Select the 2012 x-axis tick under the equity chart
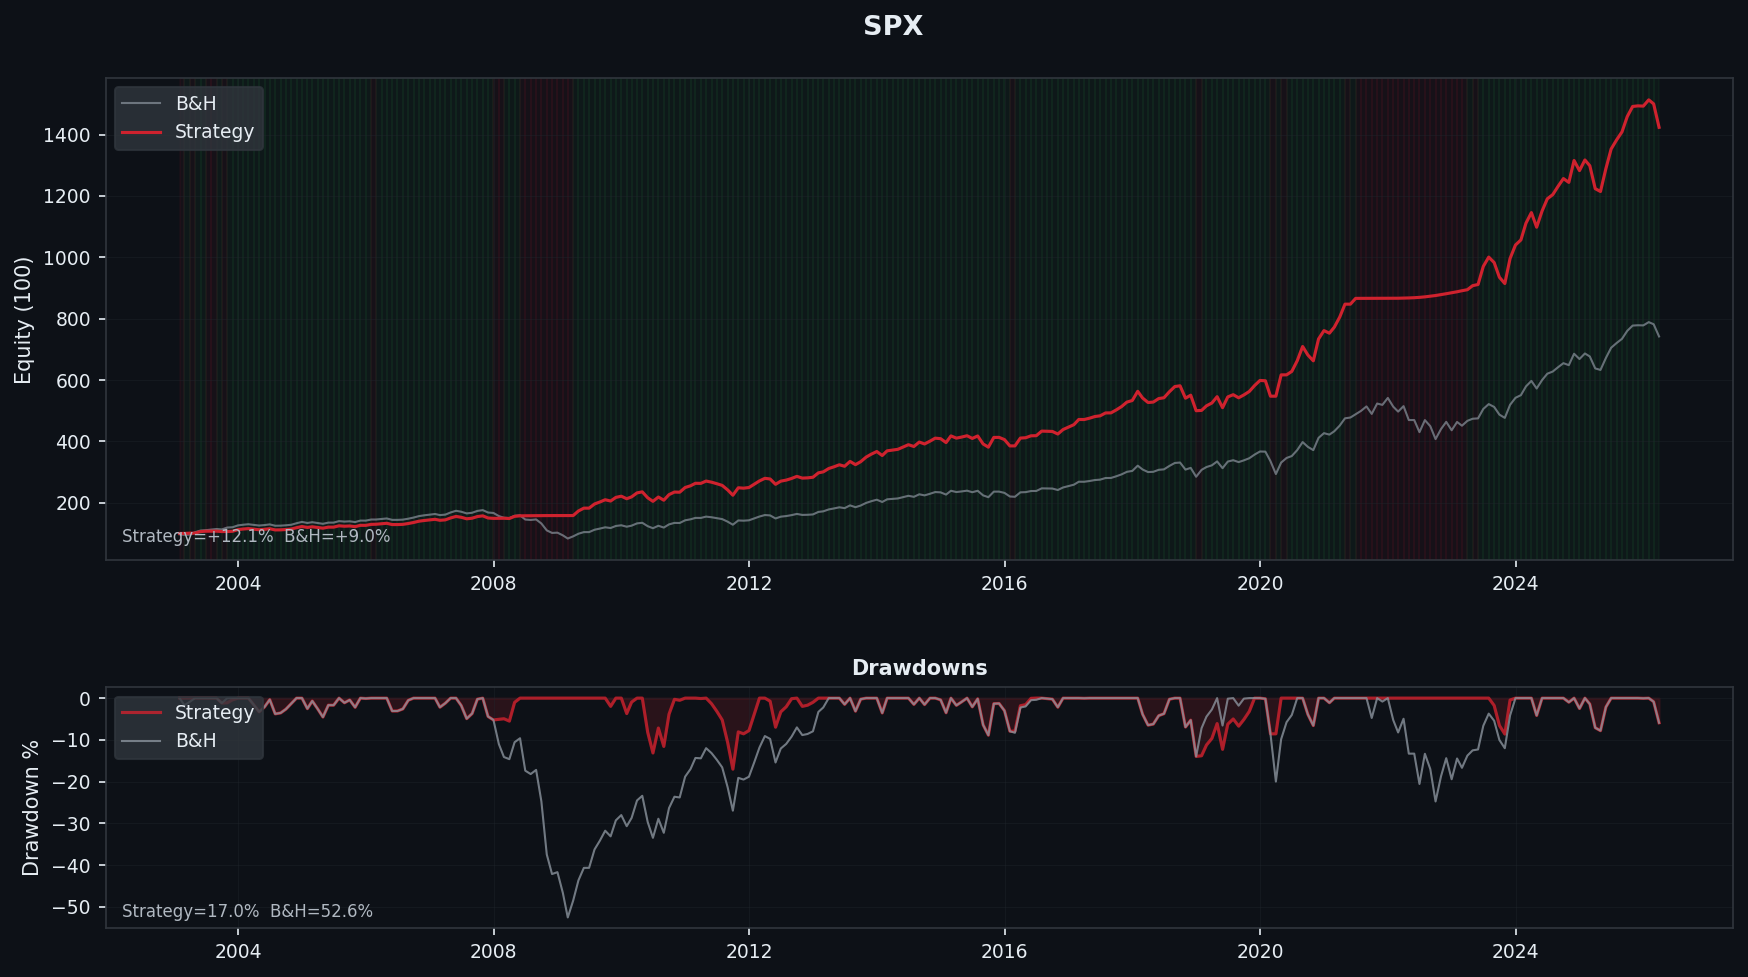1748x977 pixels. tap(749, 584)
